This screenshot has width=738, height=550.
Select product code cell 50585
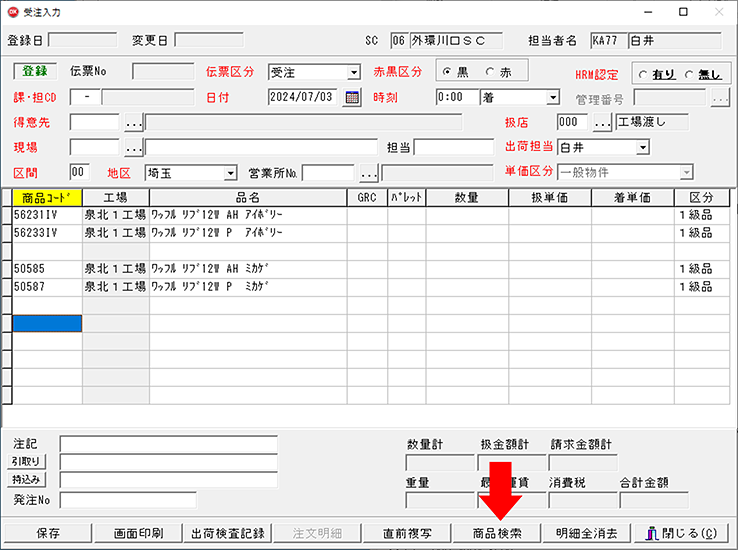tap(47, 269)
